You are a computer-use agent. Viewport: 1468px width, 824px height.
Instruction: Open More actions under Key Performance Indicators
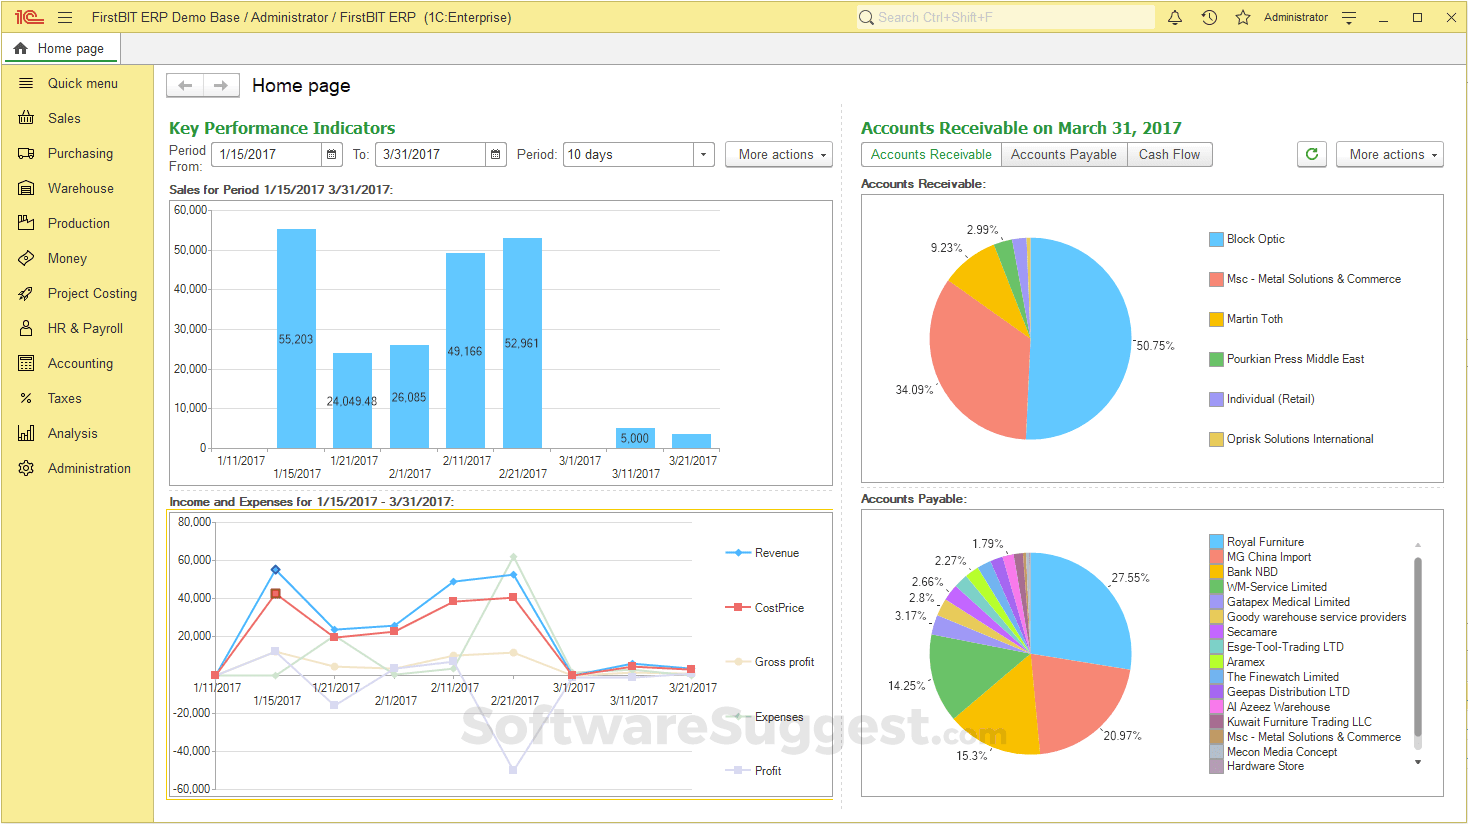point(779,154)
